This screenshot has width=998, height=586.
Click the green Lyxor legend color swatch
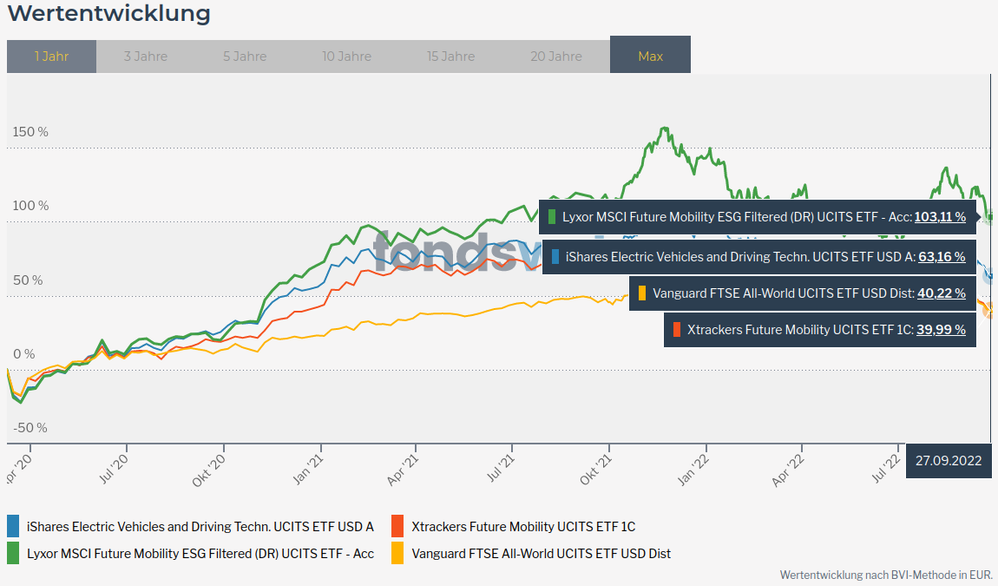click(14, 552)
